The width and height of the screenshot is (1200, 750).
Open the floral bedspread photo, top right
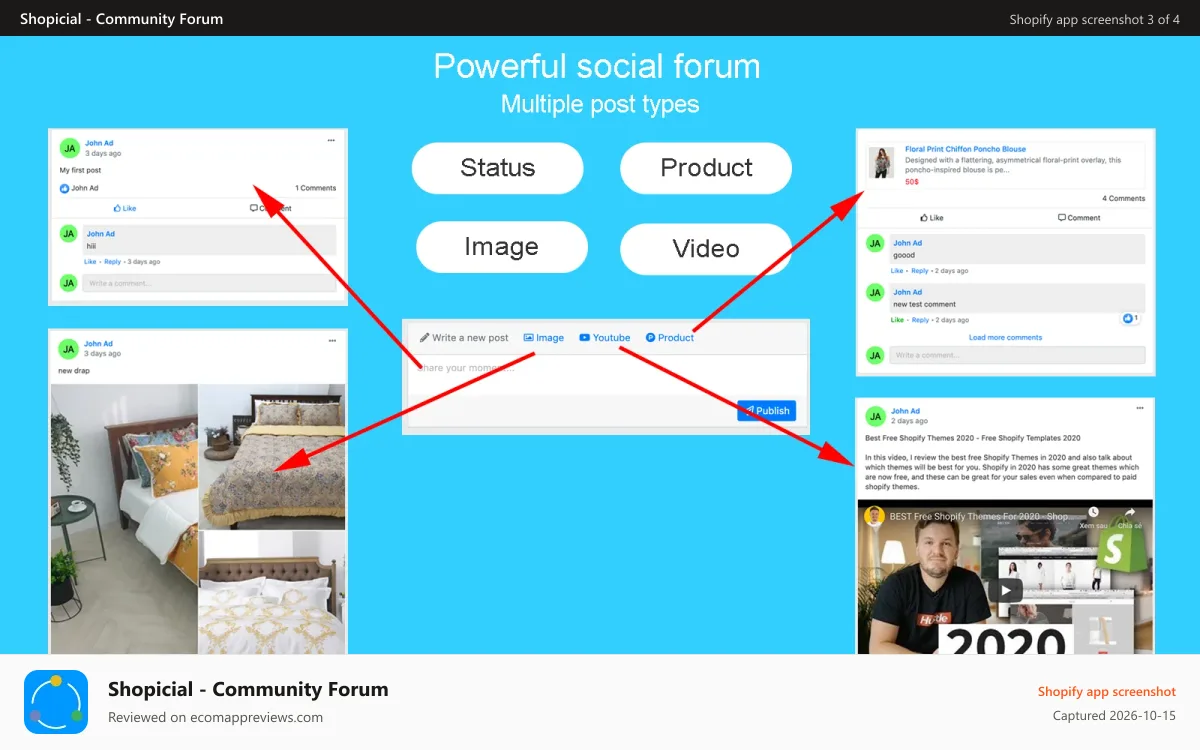(272, 456)
